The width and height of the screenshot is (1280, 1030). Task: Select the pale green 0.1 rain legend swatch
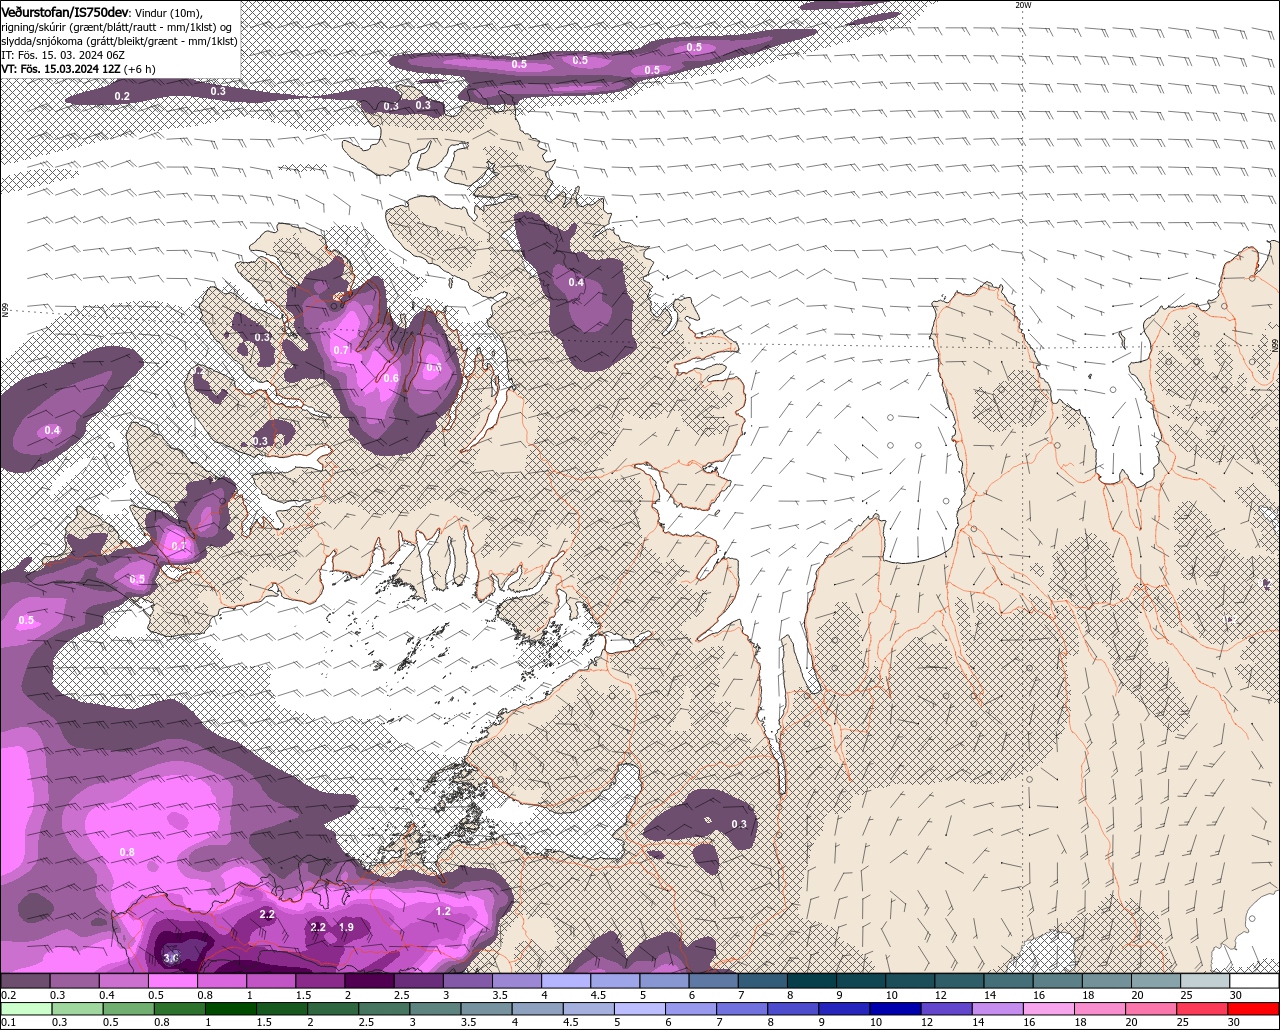(26, 1009)
